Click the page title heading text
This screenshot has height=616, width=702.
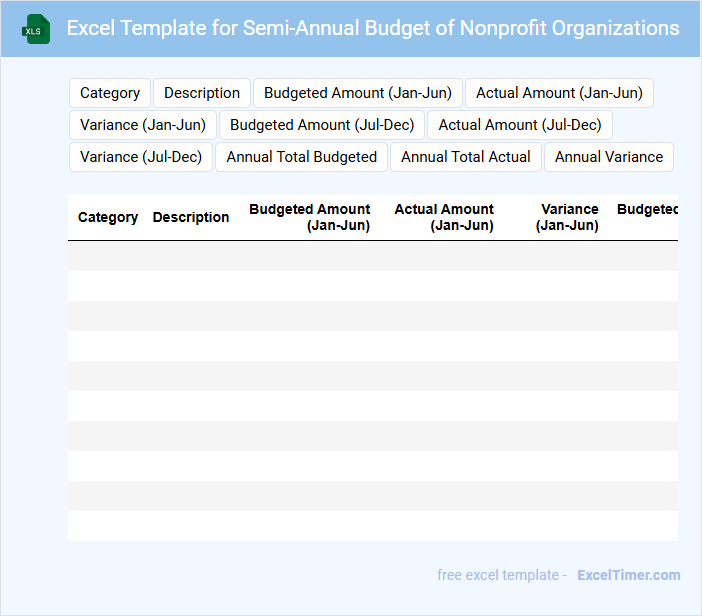(x=373, y=28)
